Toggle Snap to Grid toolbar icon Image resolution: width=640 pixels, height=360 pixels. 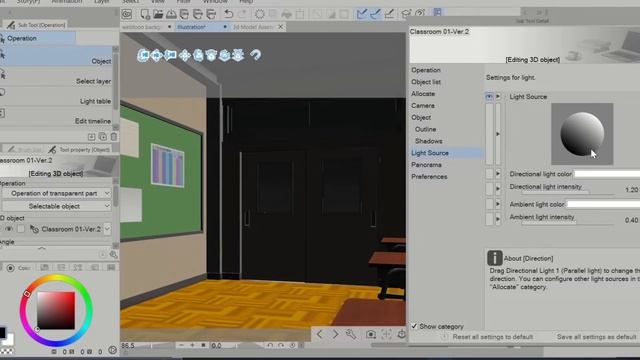click(389, 14)
